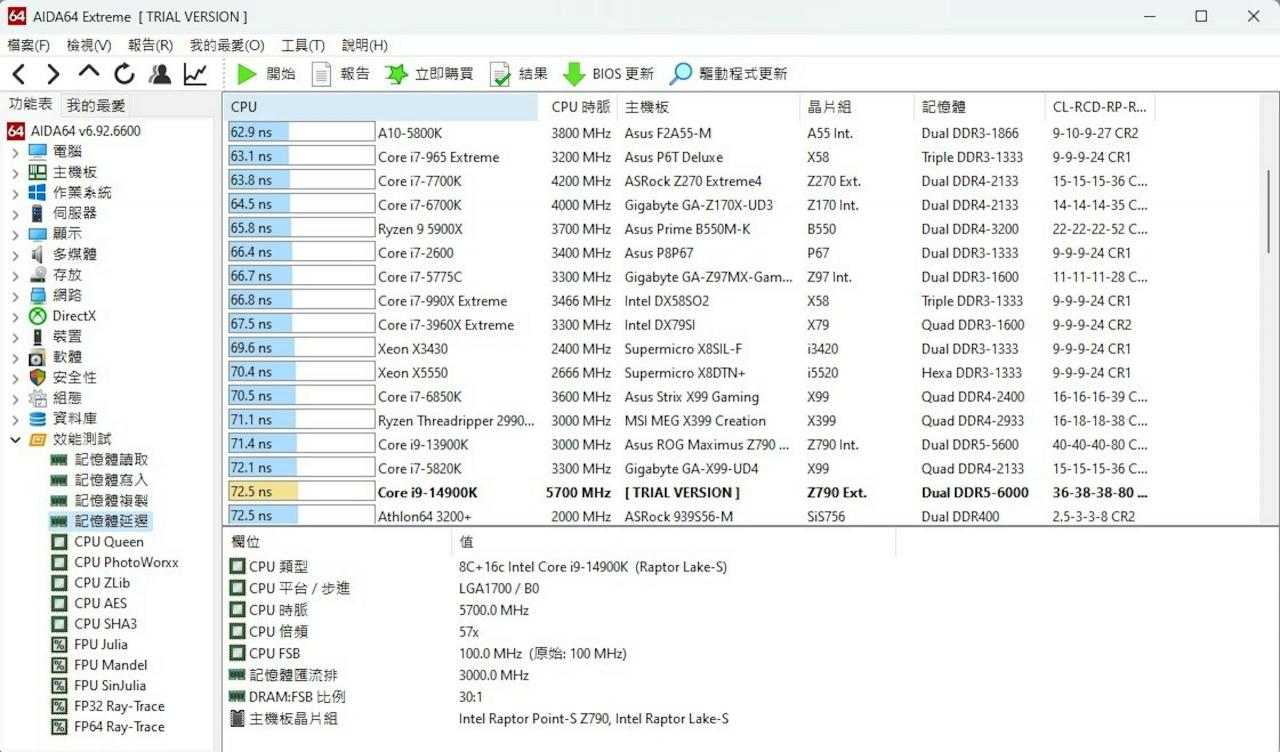Click the 72.5 ns highlighted yellow bar
Image resolution: width=1280 pixels, height=752 pixels.
click(x=301, y=492)
